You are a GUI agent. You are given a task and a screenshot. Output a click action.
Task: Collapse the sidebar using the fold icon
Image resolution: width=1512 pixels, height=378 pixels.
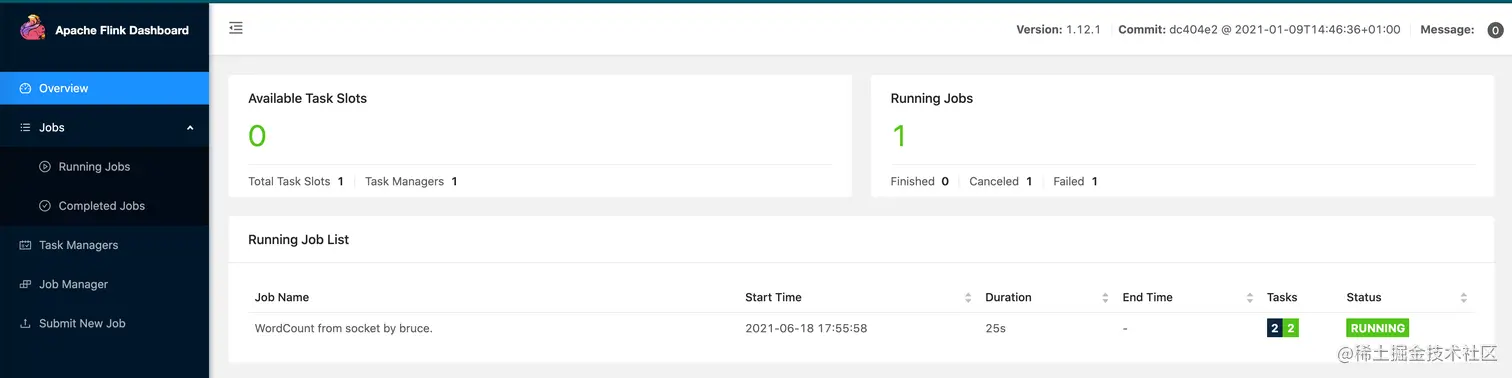[x=236, y=28]
